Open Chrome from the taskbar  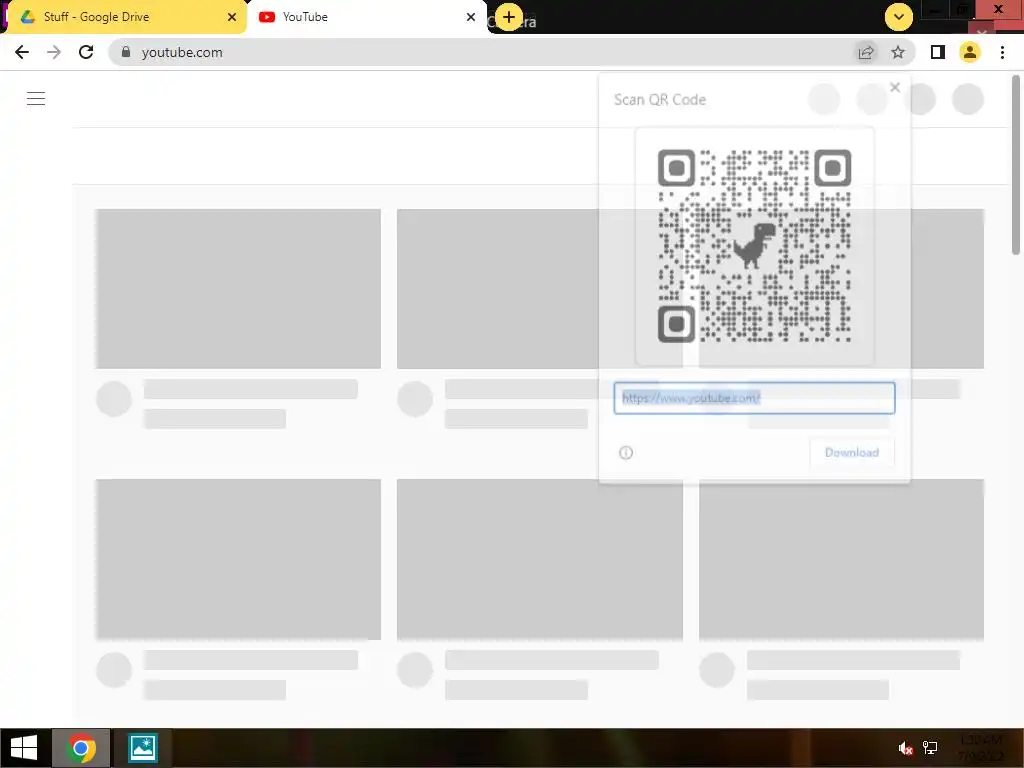pyautogui.click(x=81, y=748)
